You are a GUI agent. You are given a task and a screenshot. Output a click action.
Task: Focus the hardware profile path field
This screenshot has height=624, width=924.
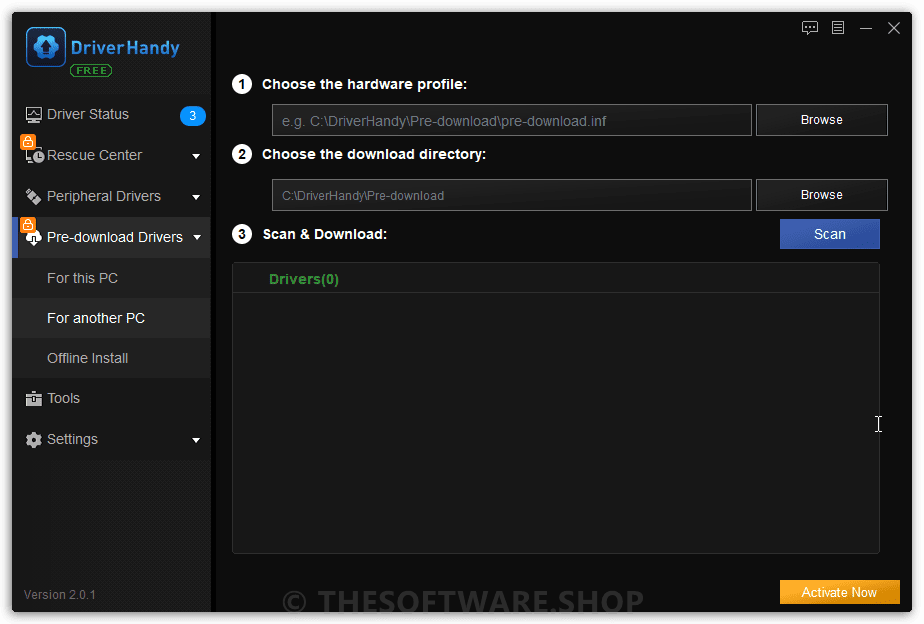(x=512, y=120)
